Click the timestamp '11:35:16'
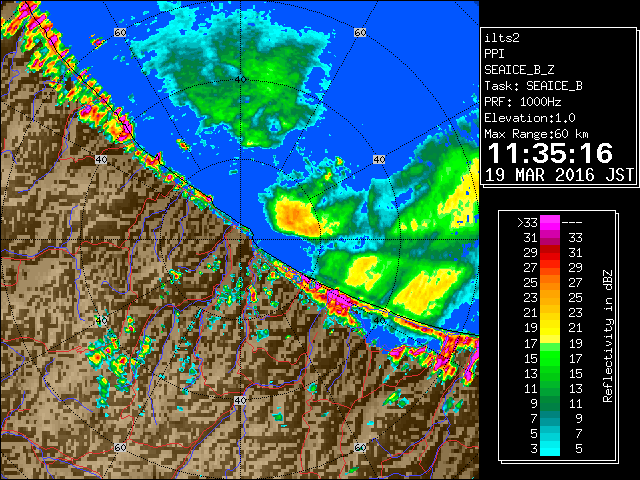This screenshot has height=480, width=640. (x=550, y=153)
